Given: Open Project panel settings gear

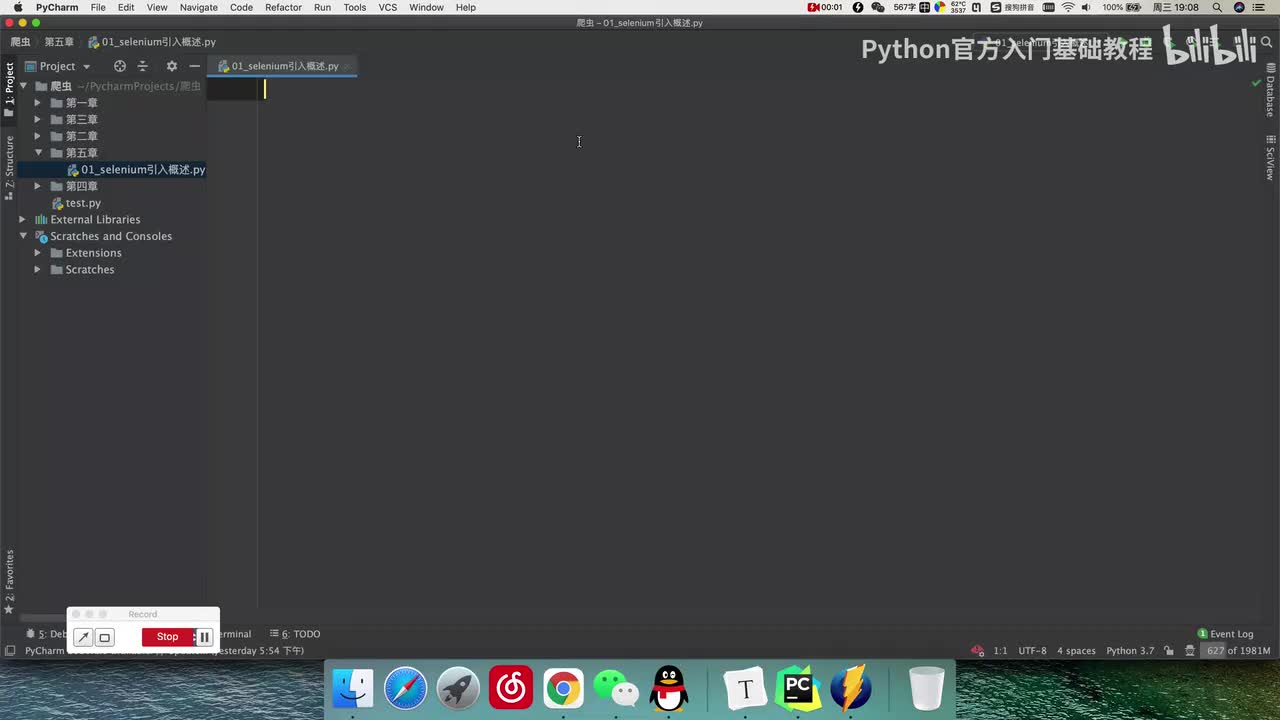Looking at the screenshot, I should pyautogui.click(x=171, y=66).
